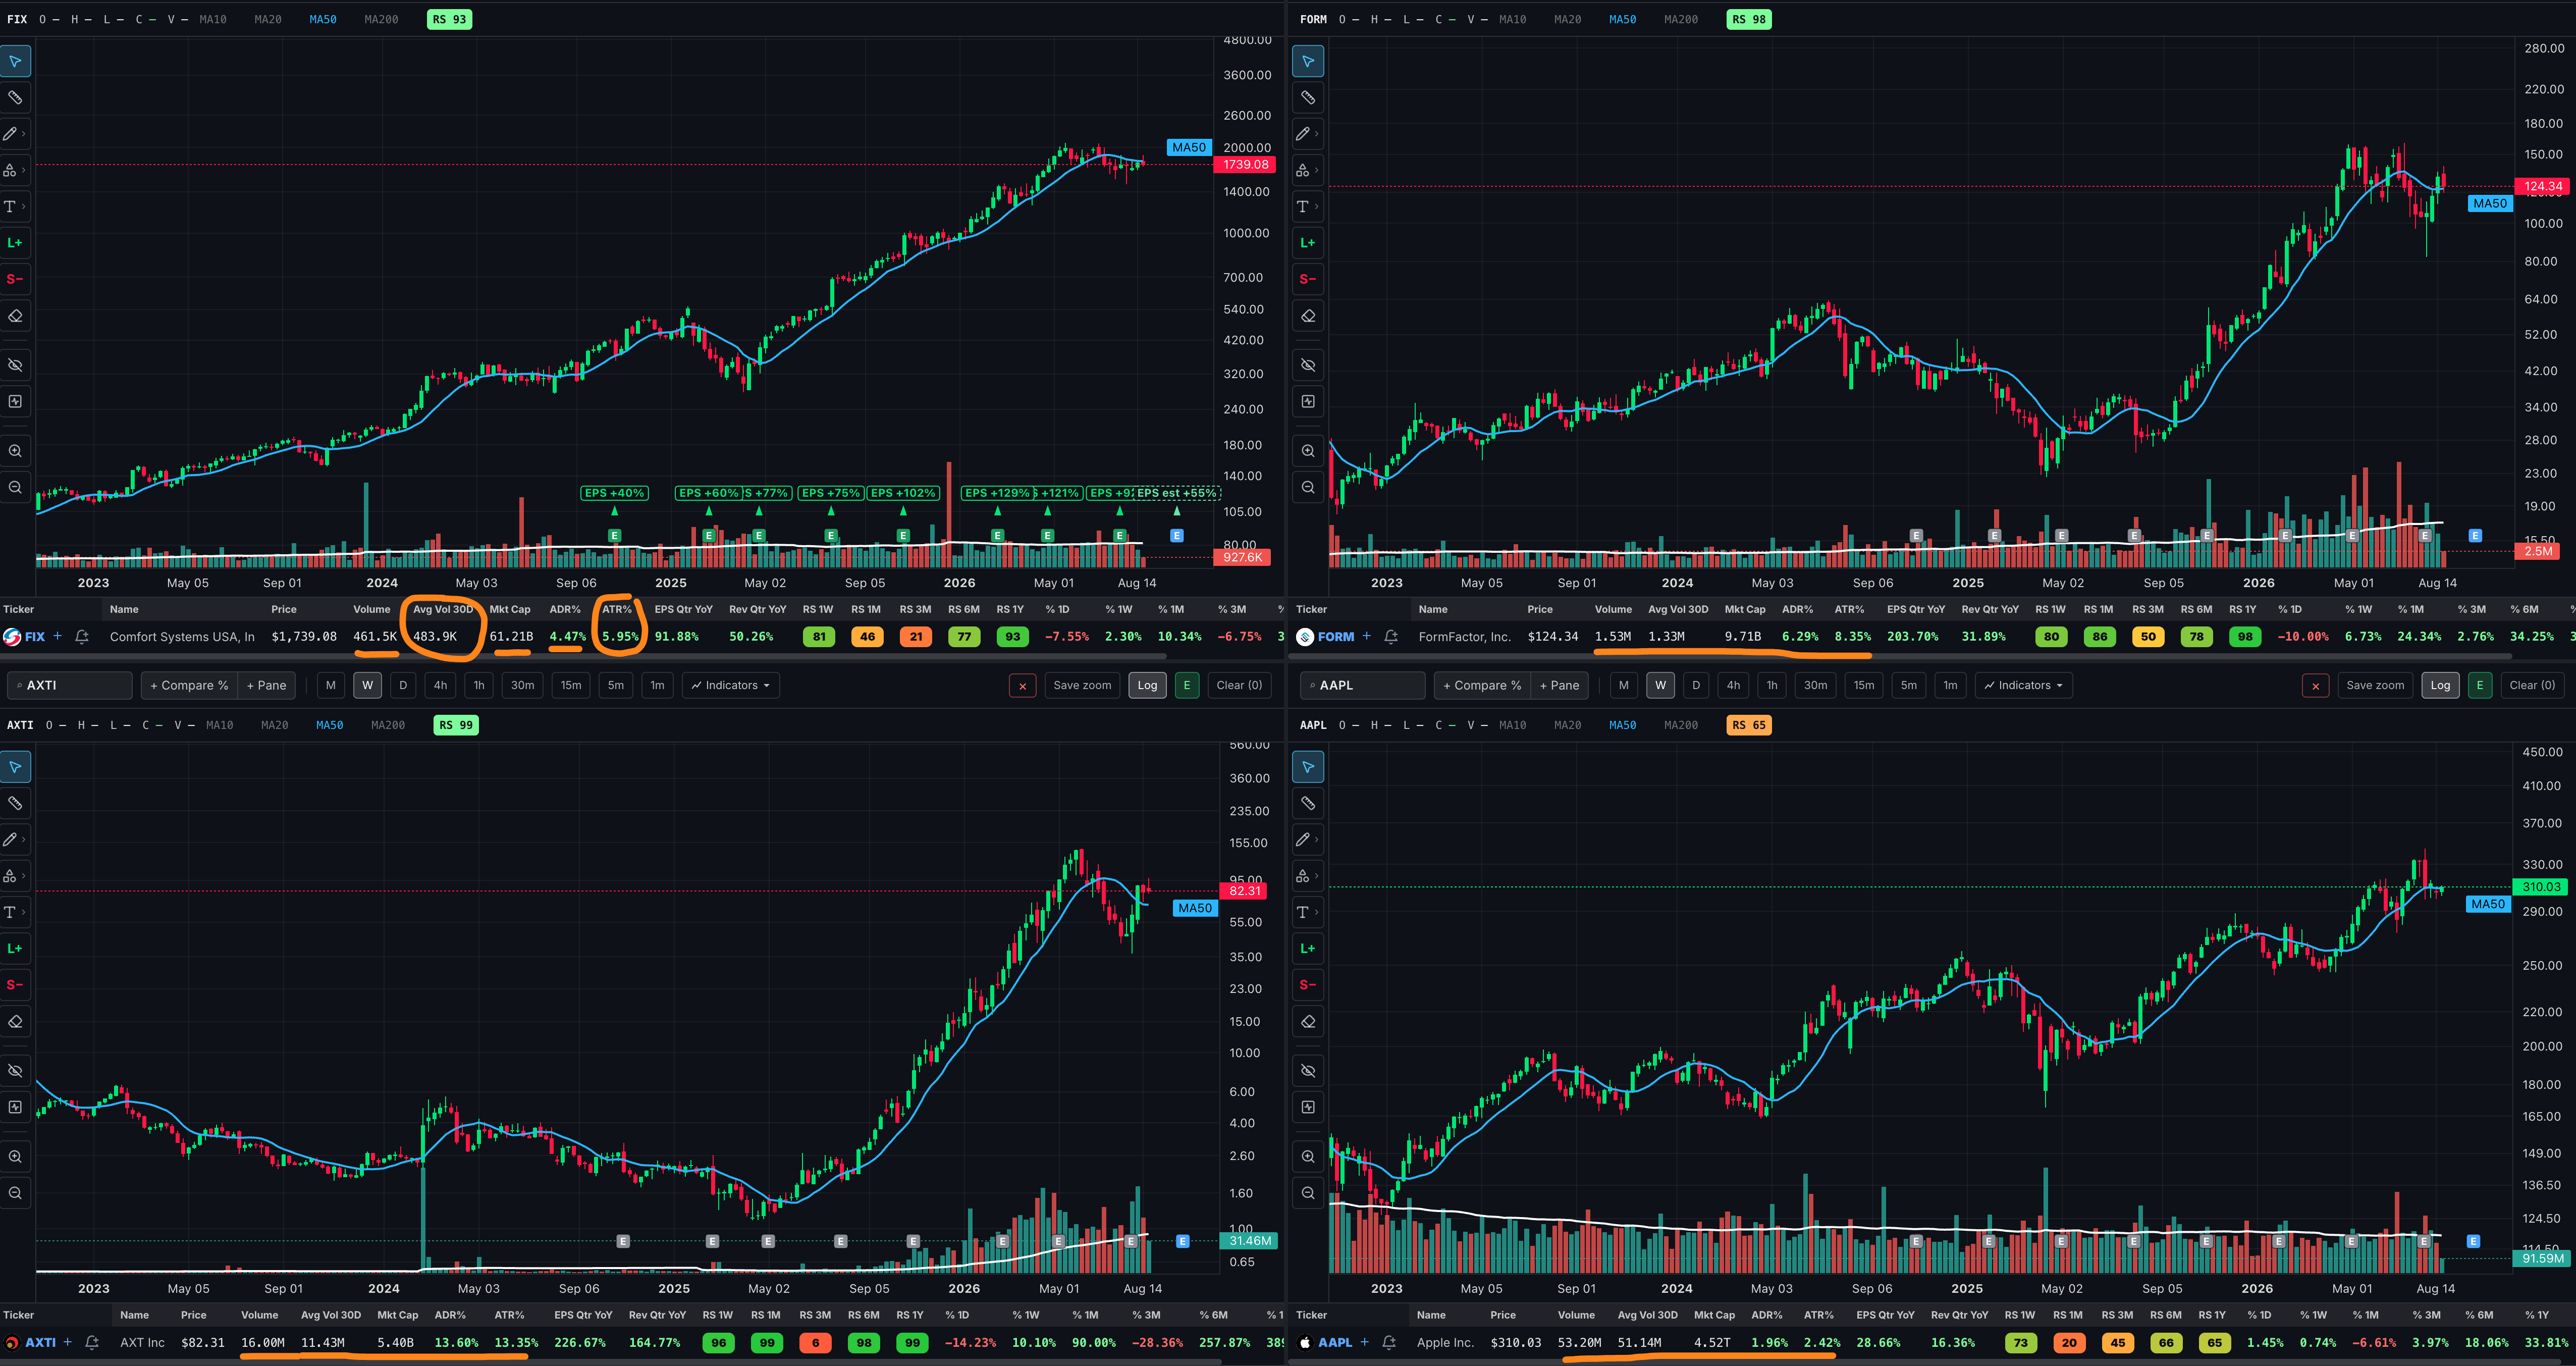Zoom in on the FORM chart
Image resolution: width=2576 pixels, height=1366 pixels.
coord(1308,451)
